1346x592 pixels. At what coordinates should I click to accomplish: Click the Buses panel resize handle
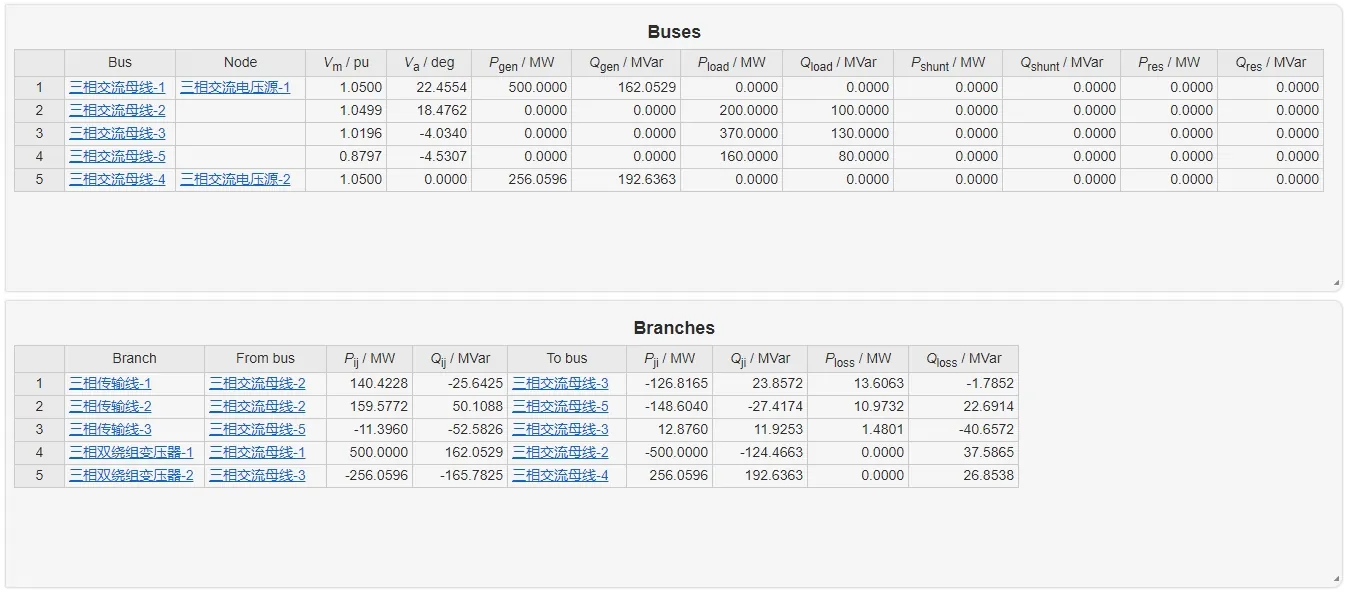tap(1336, 283)
